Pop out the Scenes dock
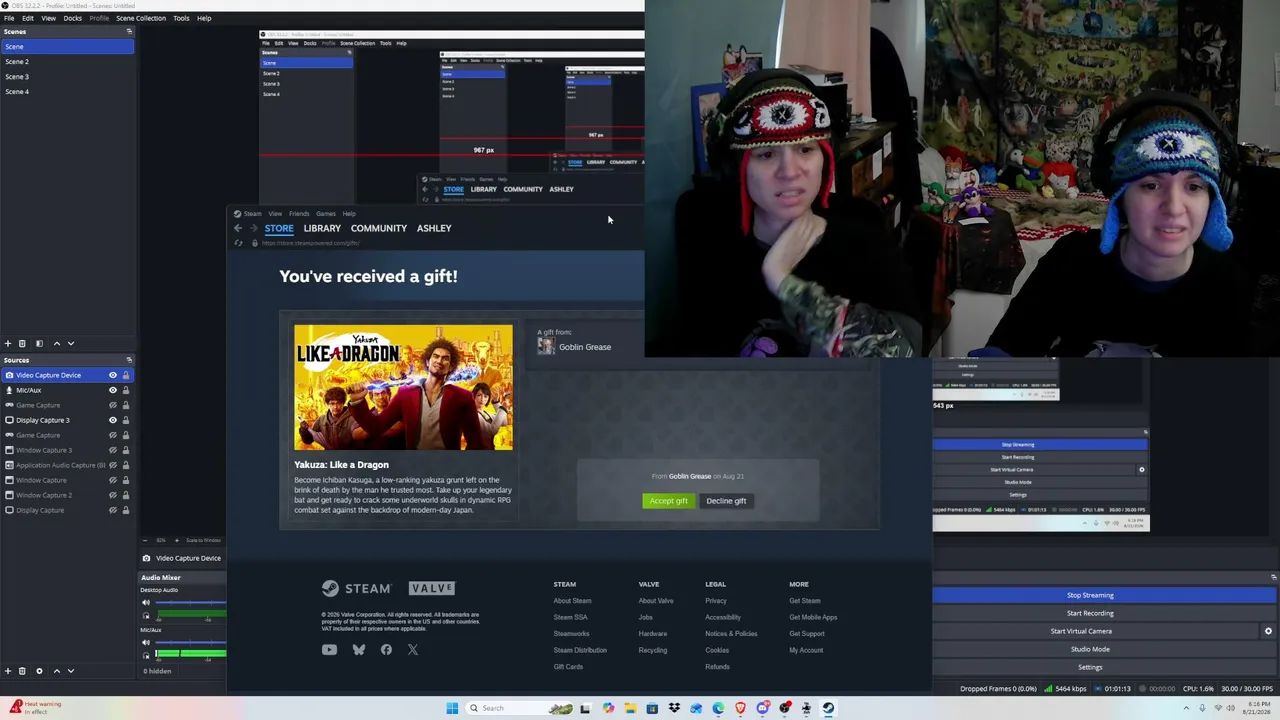 [129, 31]
